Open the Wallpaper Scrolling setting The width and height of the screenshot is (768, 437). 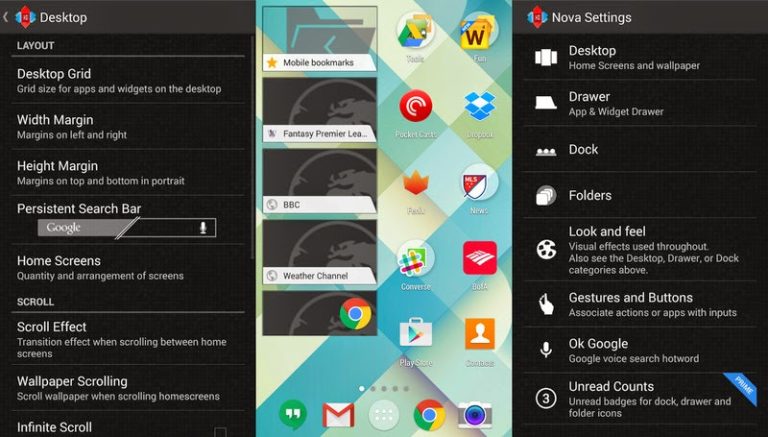(128, 388)
